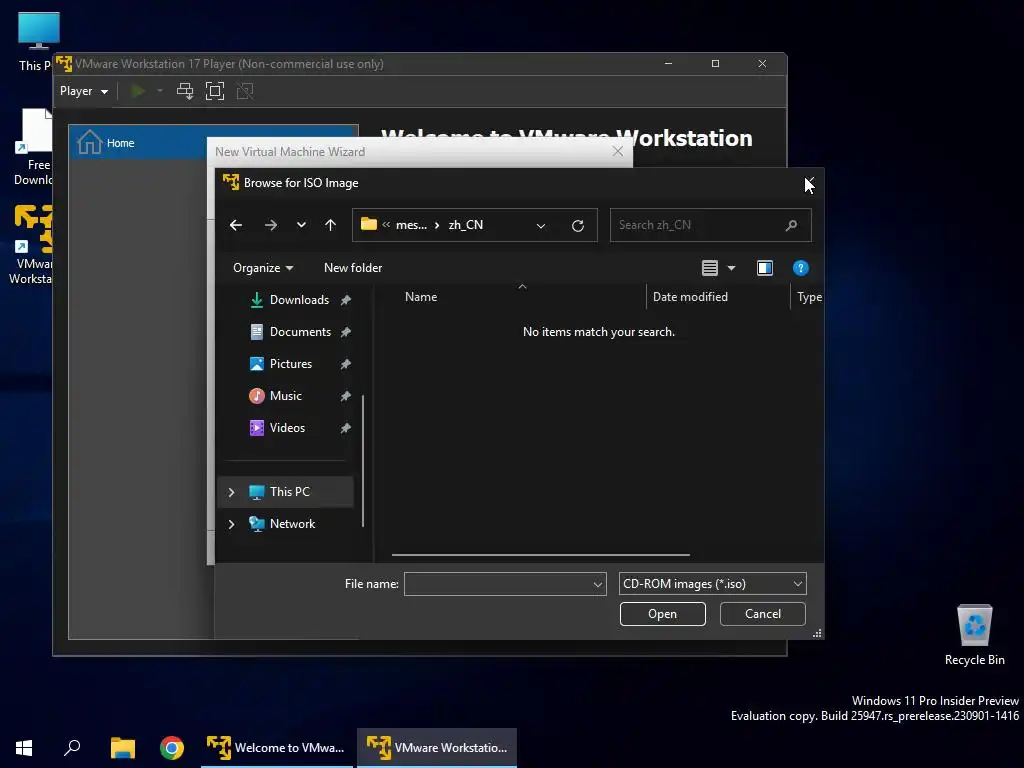Create a New folder
1024x768 pixels.
[x=353, y=268]
